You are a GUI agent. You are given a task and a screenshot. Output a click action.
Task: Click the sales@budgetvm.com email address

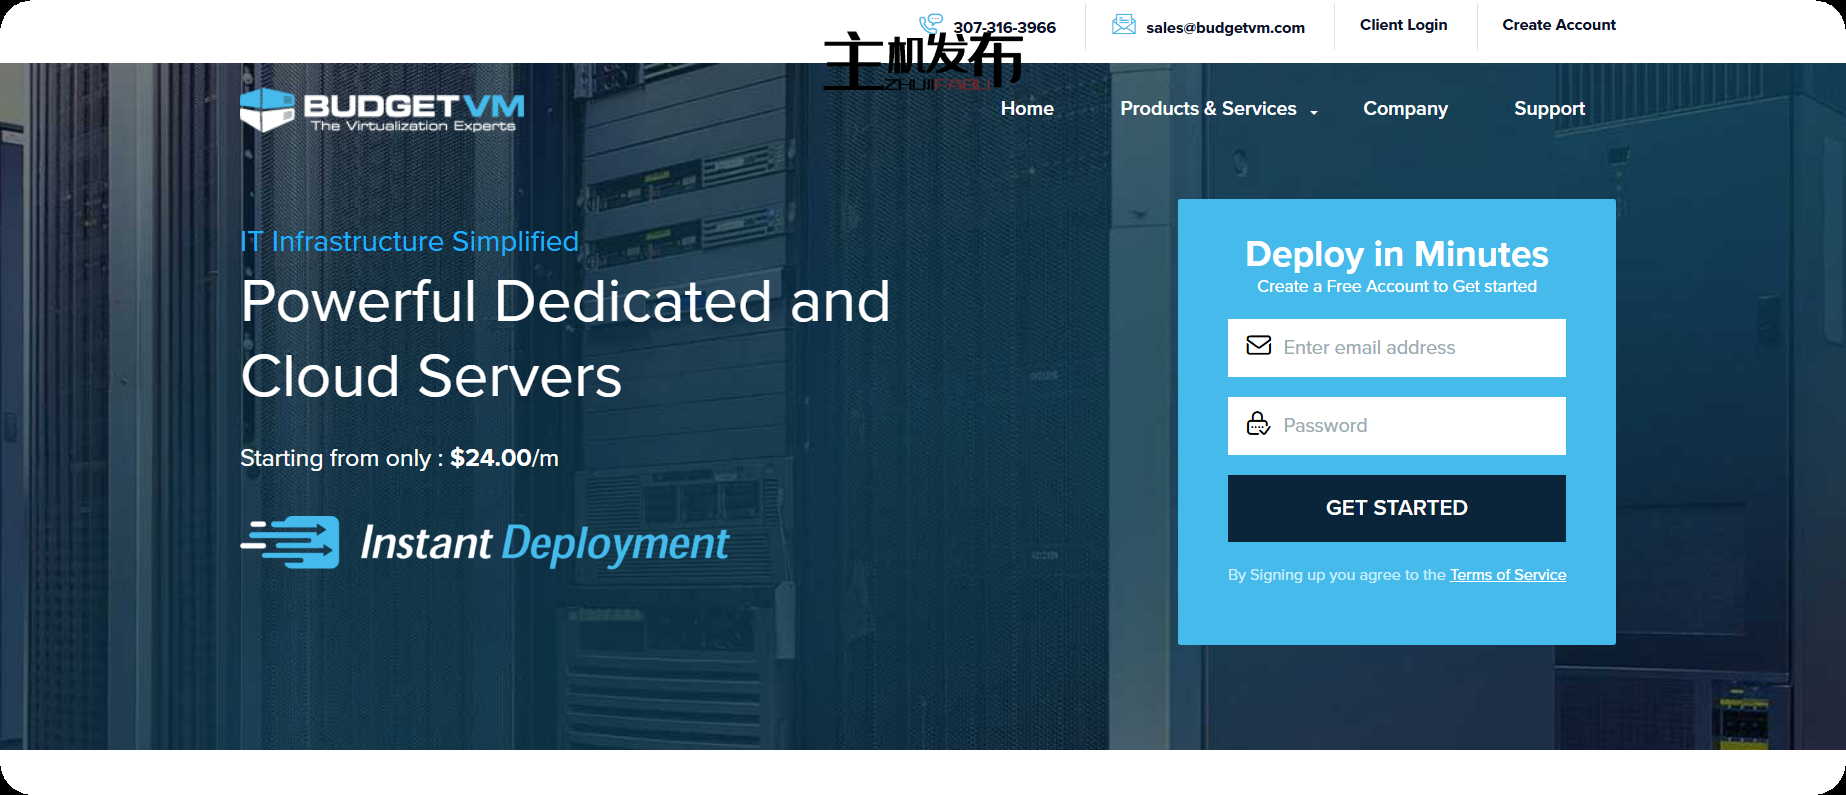point(1225,28)
